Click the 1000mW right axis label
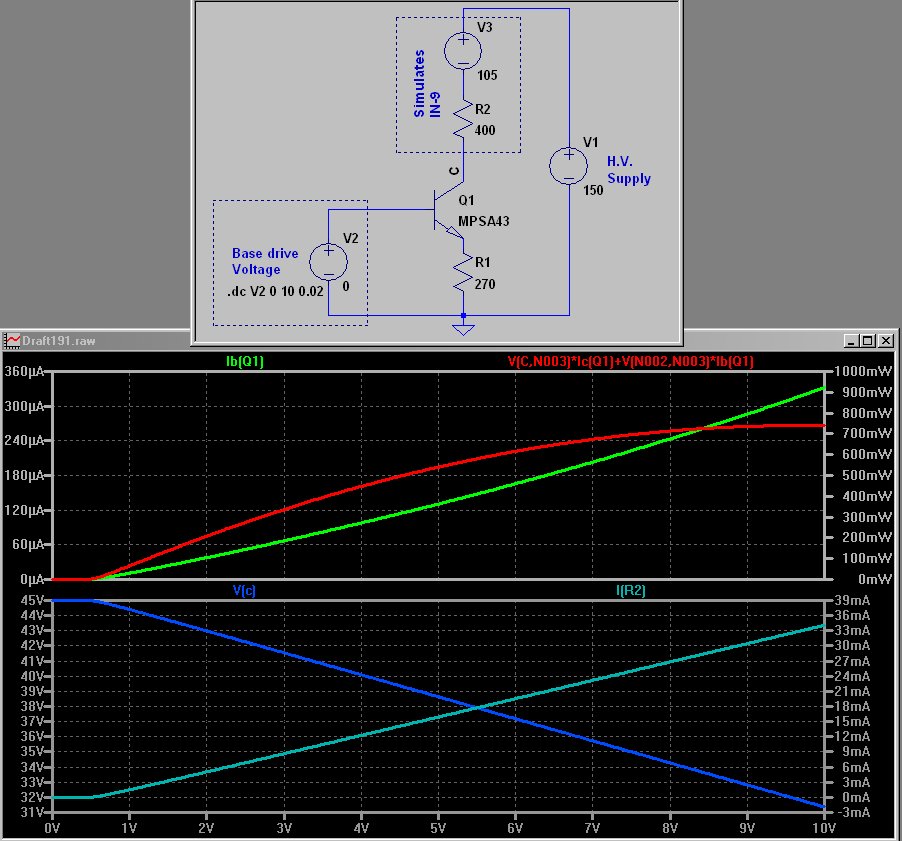Viewport: 902px width, 841px height. (x=863, y=372)
